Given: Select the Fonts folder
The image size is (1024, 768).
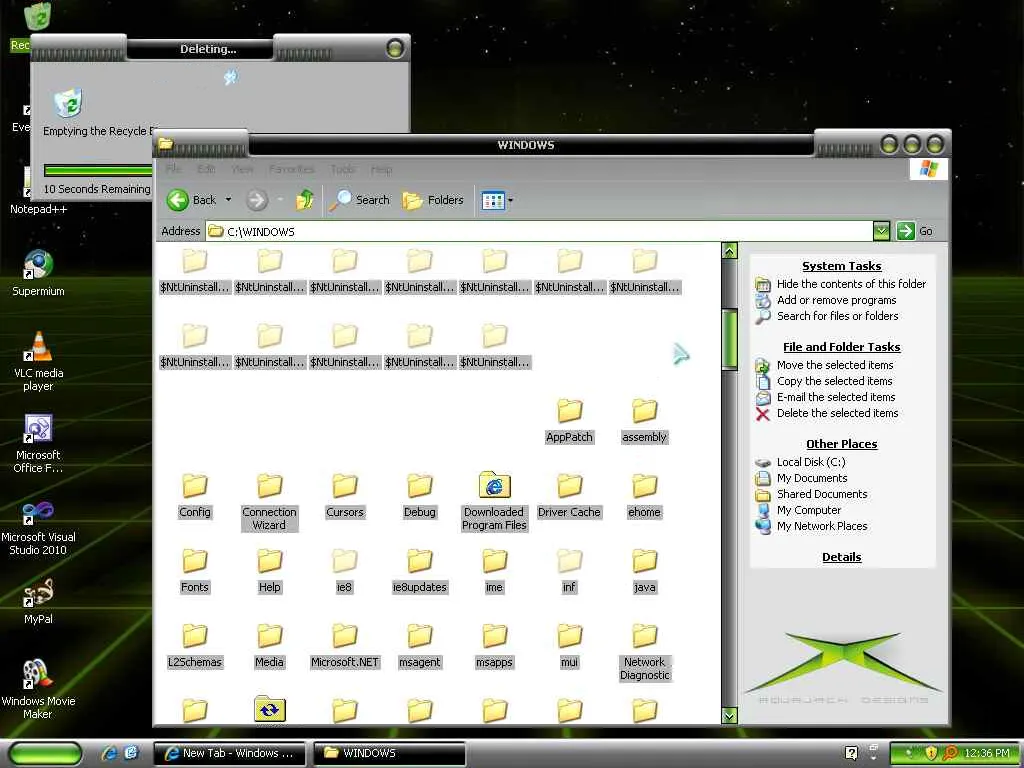Looking at the screenshot, I should coord(195,571).
